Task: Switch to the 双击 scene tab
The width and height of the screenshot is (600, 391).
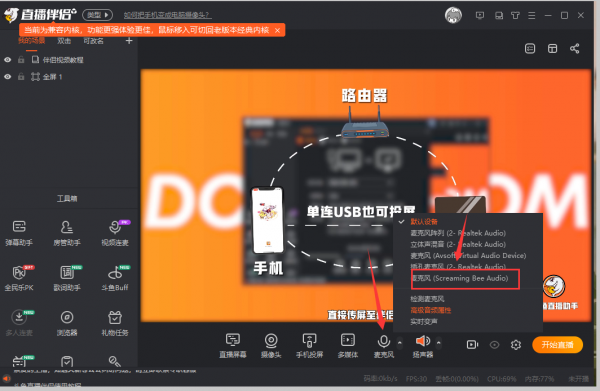Action: point(64,41)
